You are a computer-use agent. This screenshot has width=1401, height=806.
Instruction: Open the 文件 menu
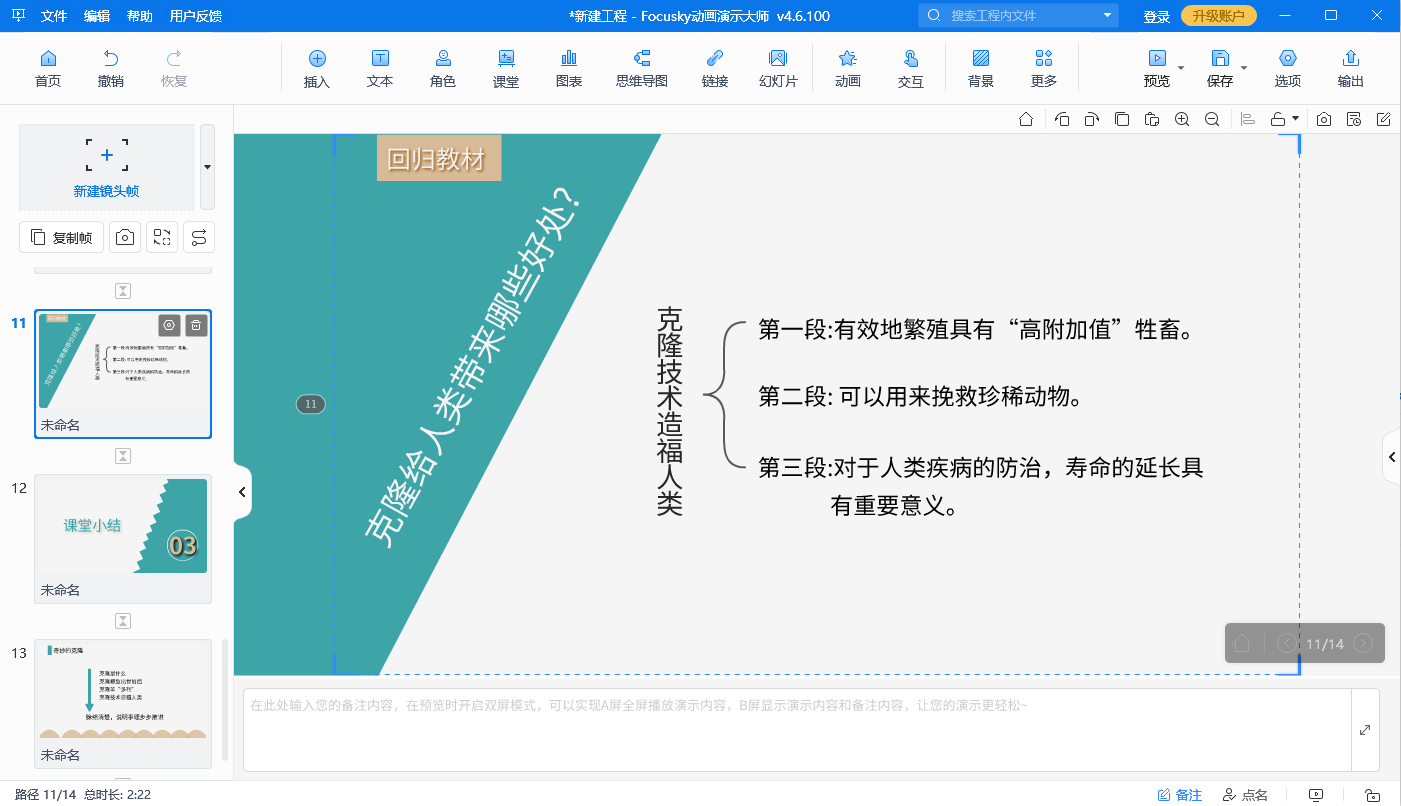click(54, 16)
